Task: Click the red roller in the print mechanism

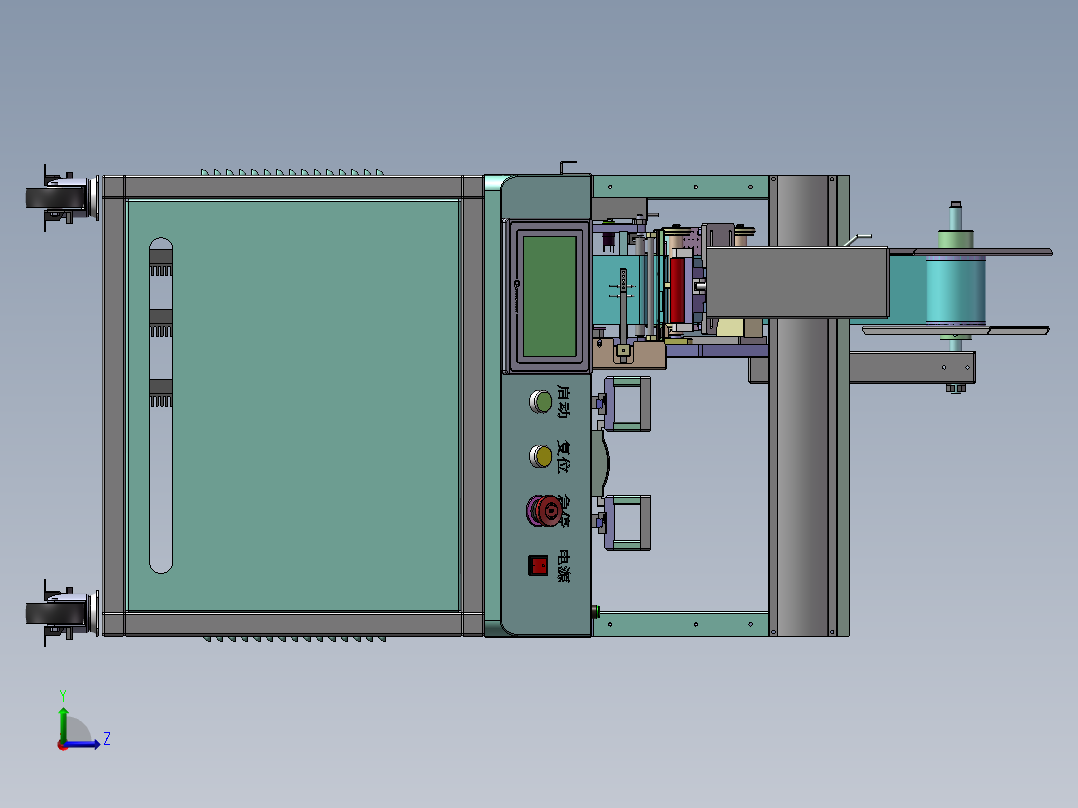Action: pos(677,290)
